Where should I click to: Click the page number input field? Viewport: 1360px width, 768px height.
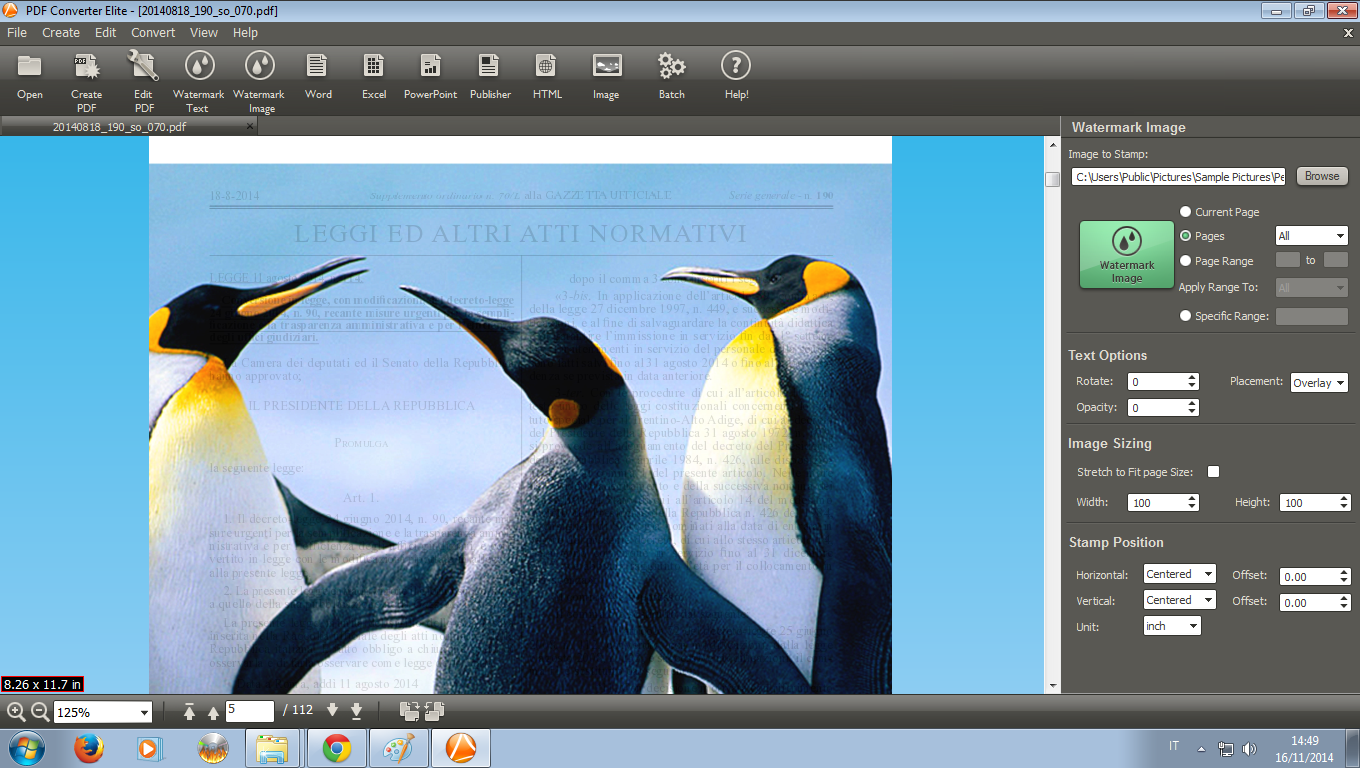click(x=249, y=711)
